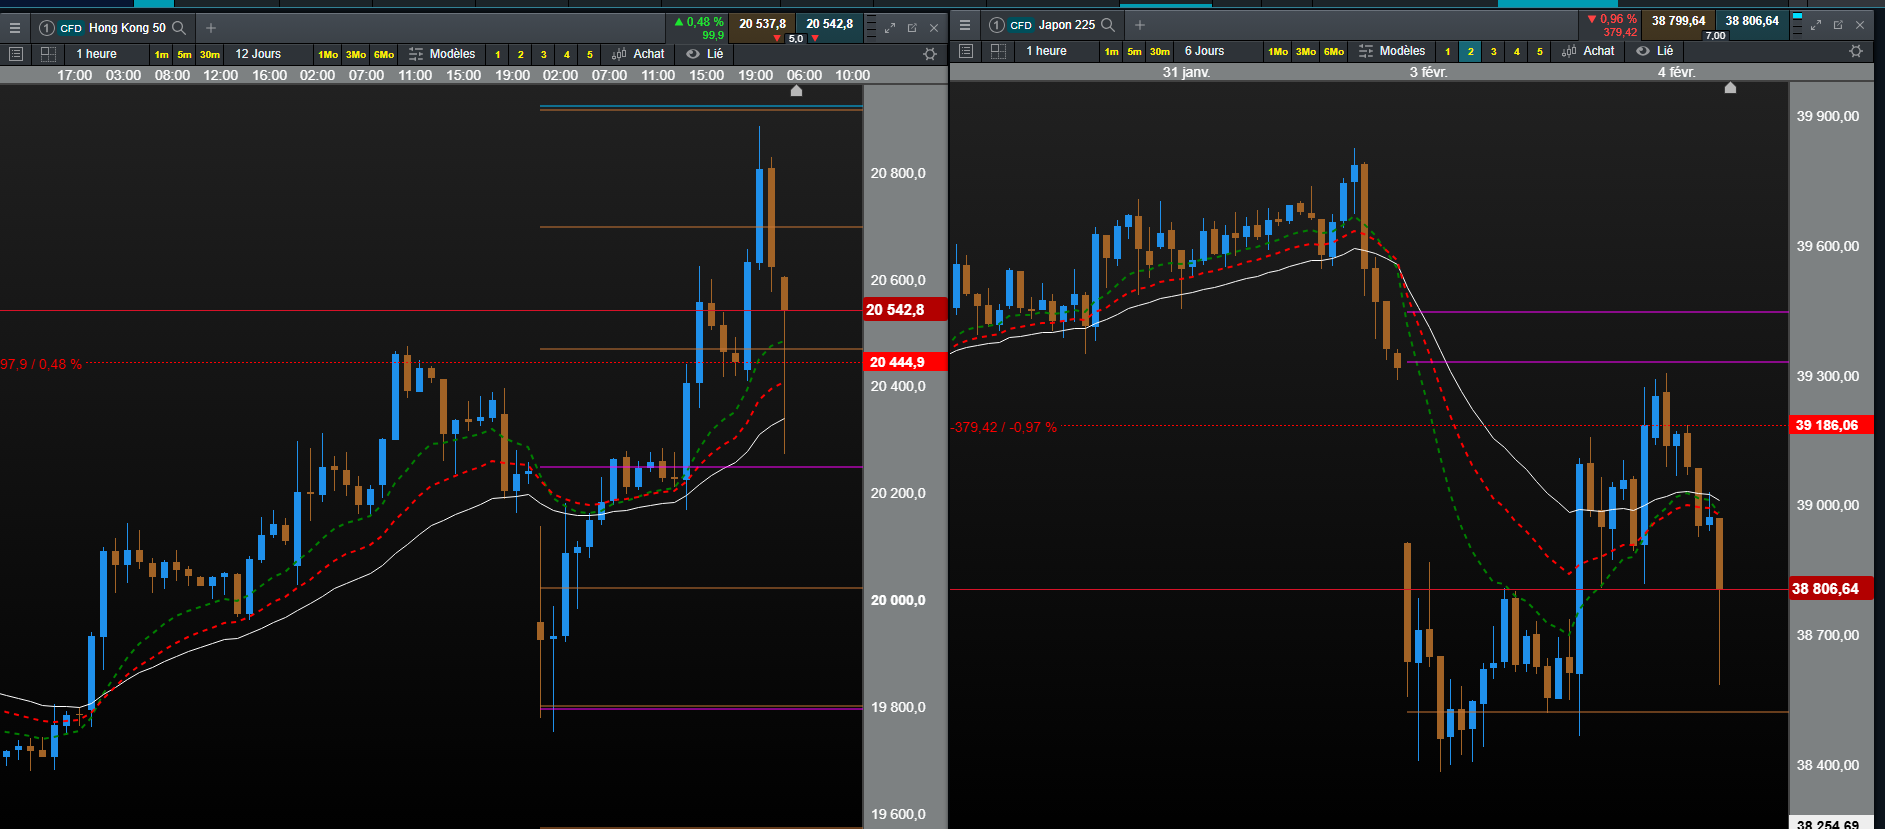
Task: Pop out the Japon 225 chart window
Action: coord(1838,25)
